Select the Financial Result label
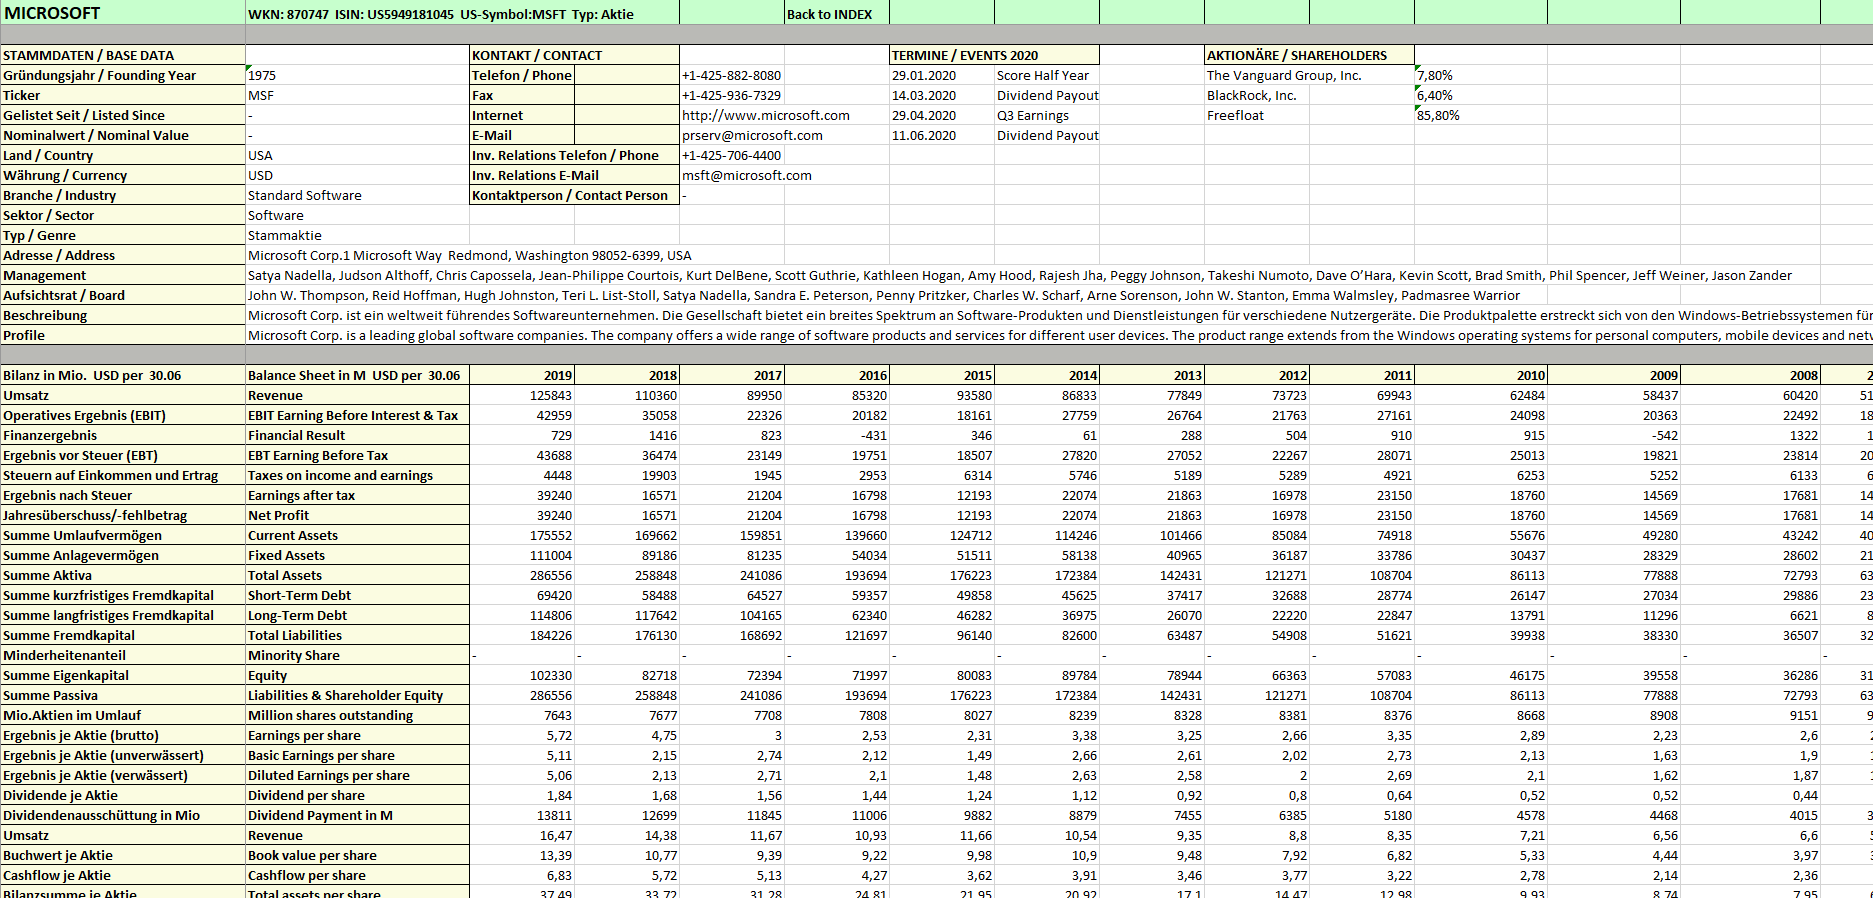This screenshot has height=898, width=1873. pos(358,435)
